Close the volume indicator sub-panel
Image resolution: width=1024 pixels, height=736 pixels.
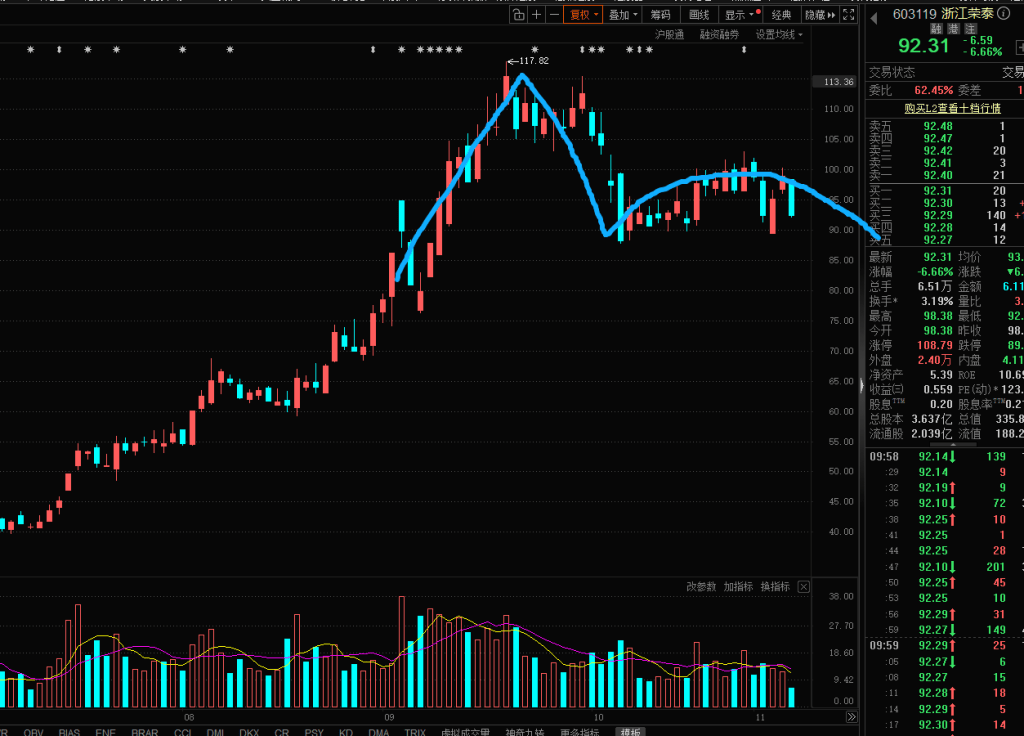[802, 587]
